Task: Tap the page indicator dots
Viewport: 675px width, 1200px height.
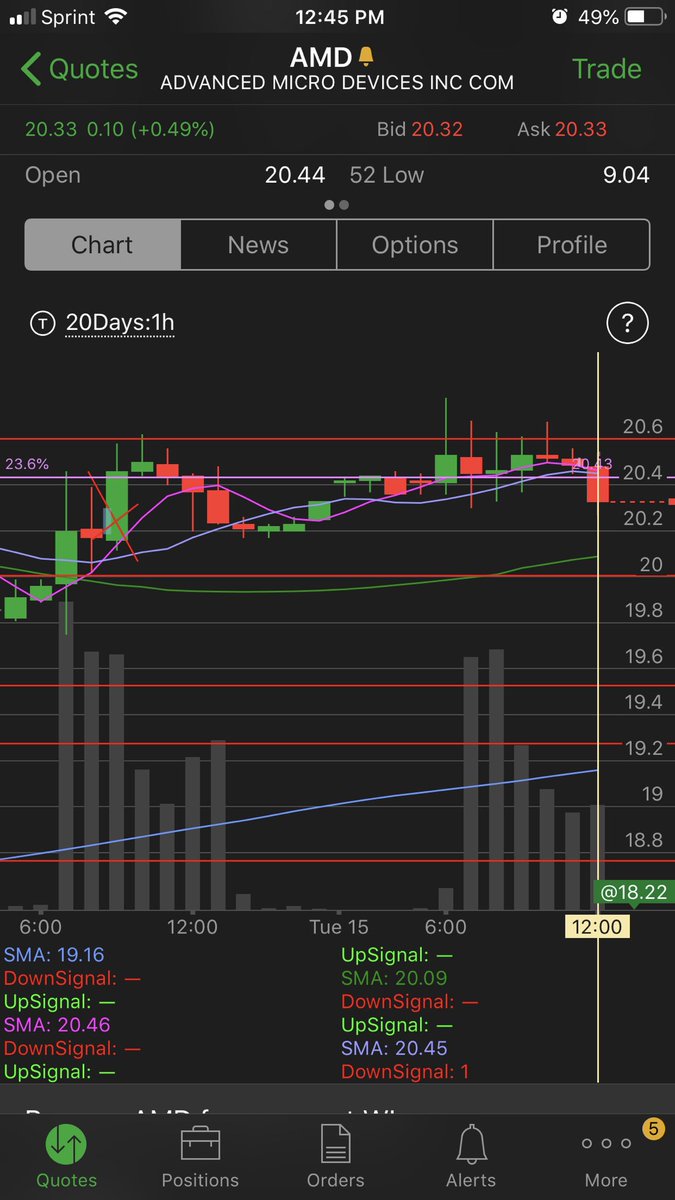Action: point(337,204)
